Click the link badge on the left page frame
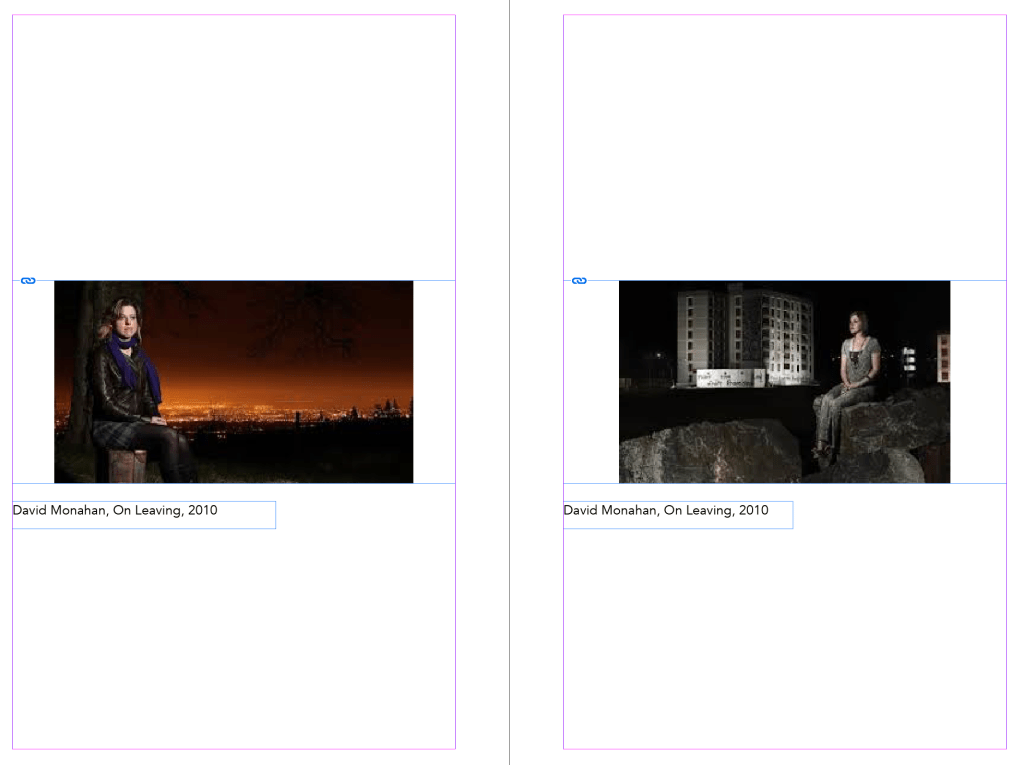 tap(28, 281)
